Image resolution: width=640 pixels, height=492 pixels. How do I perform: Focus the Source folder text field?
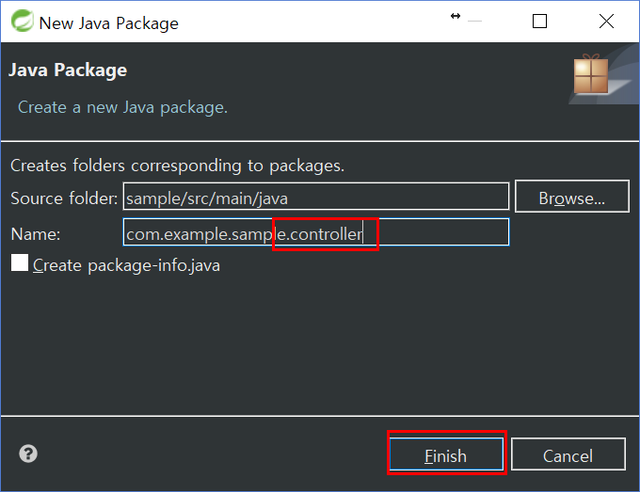[x=315, y=198]
